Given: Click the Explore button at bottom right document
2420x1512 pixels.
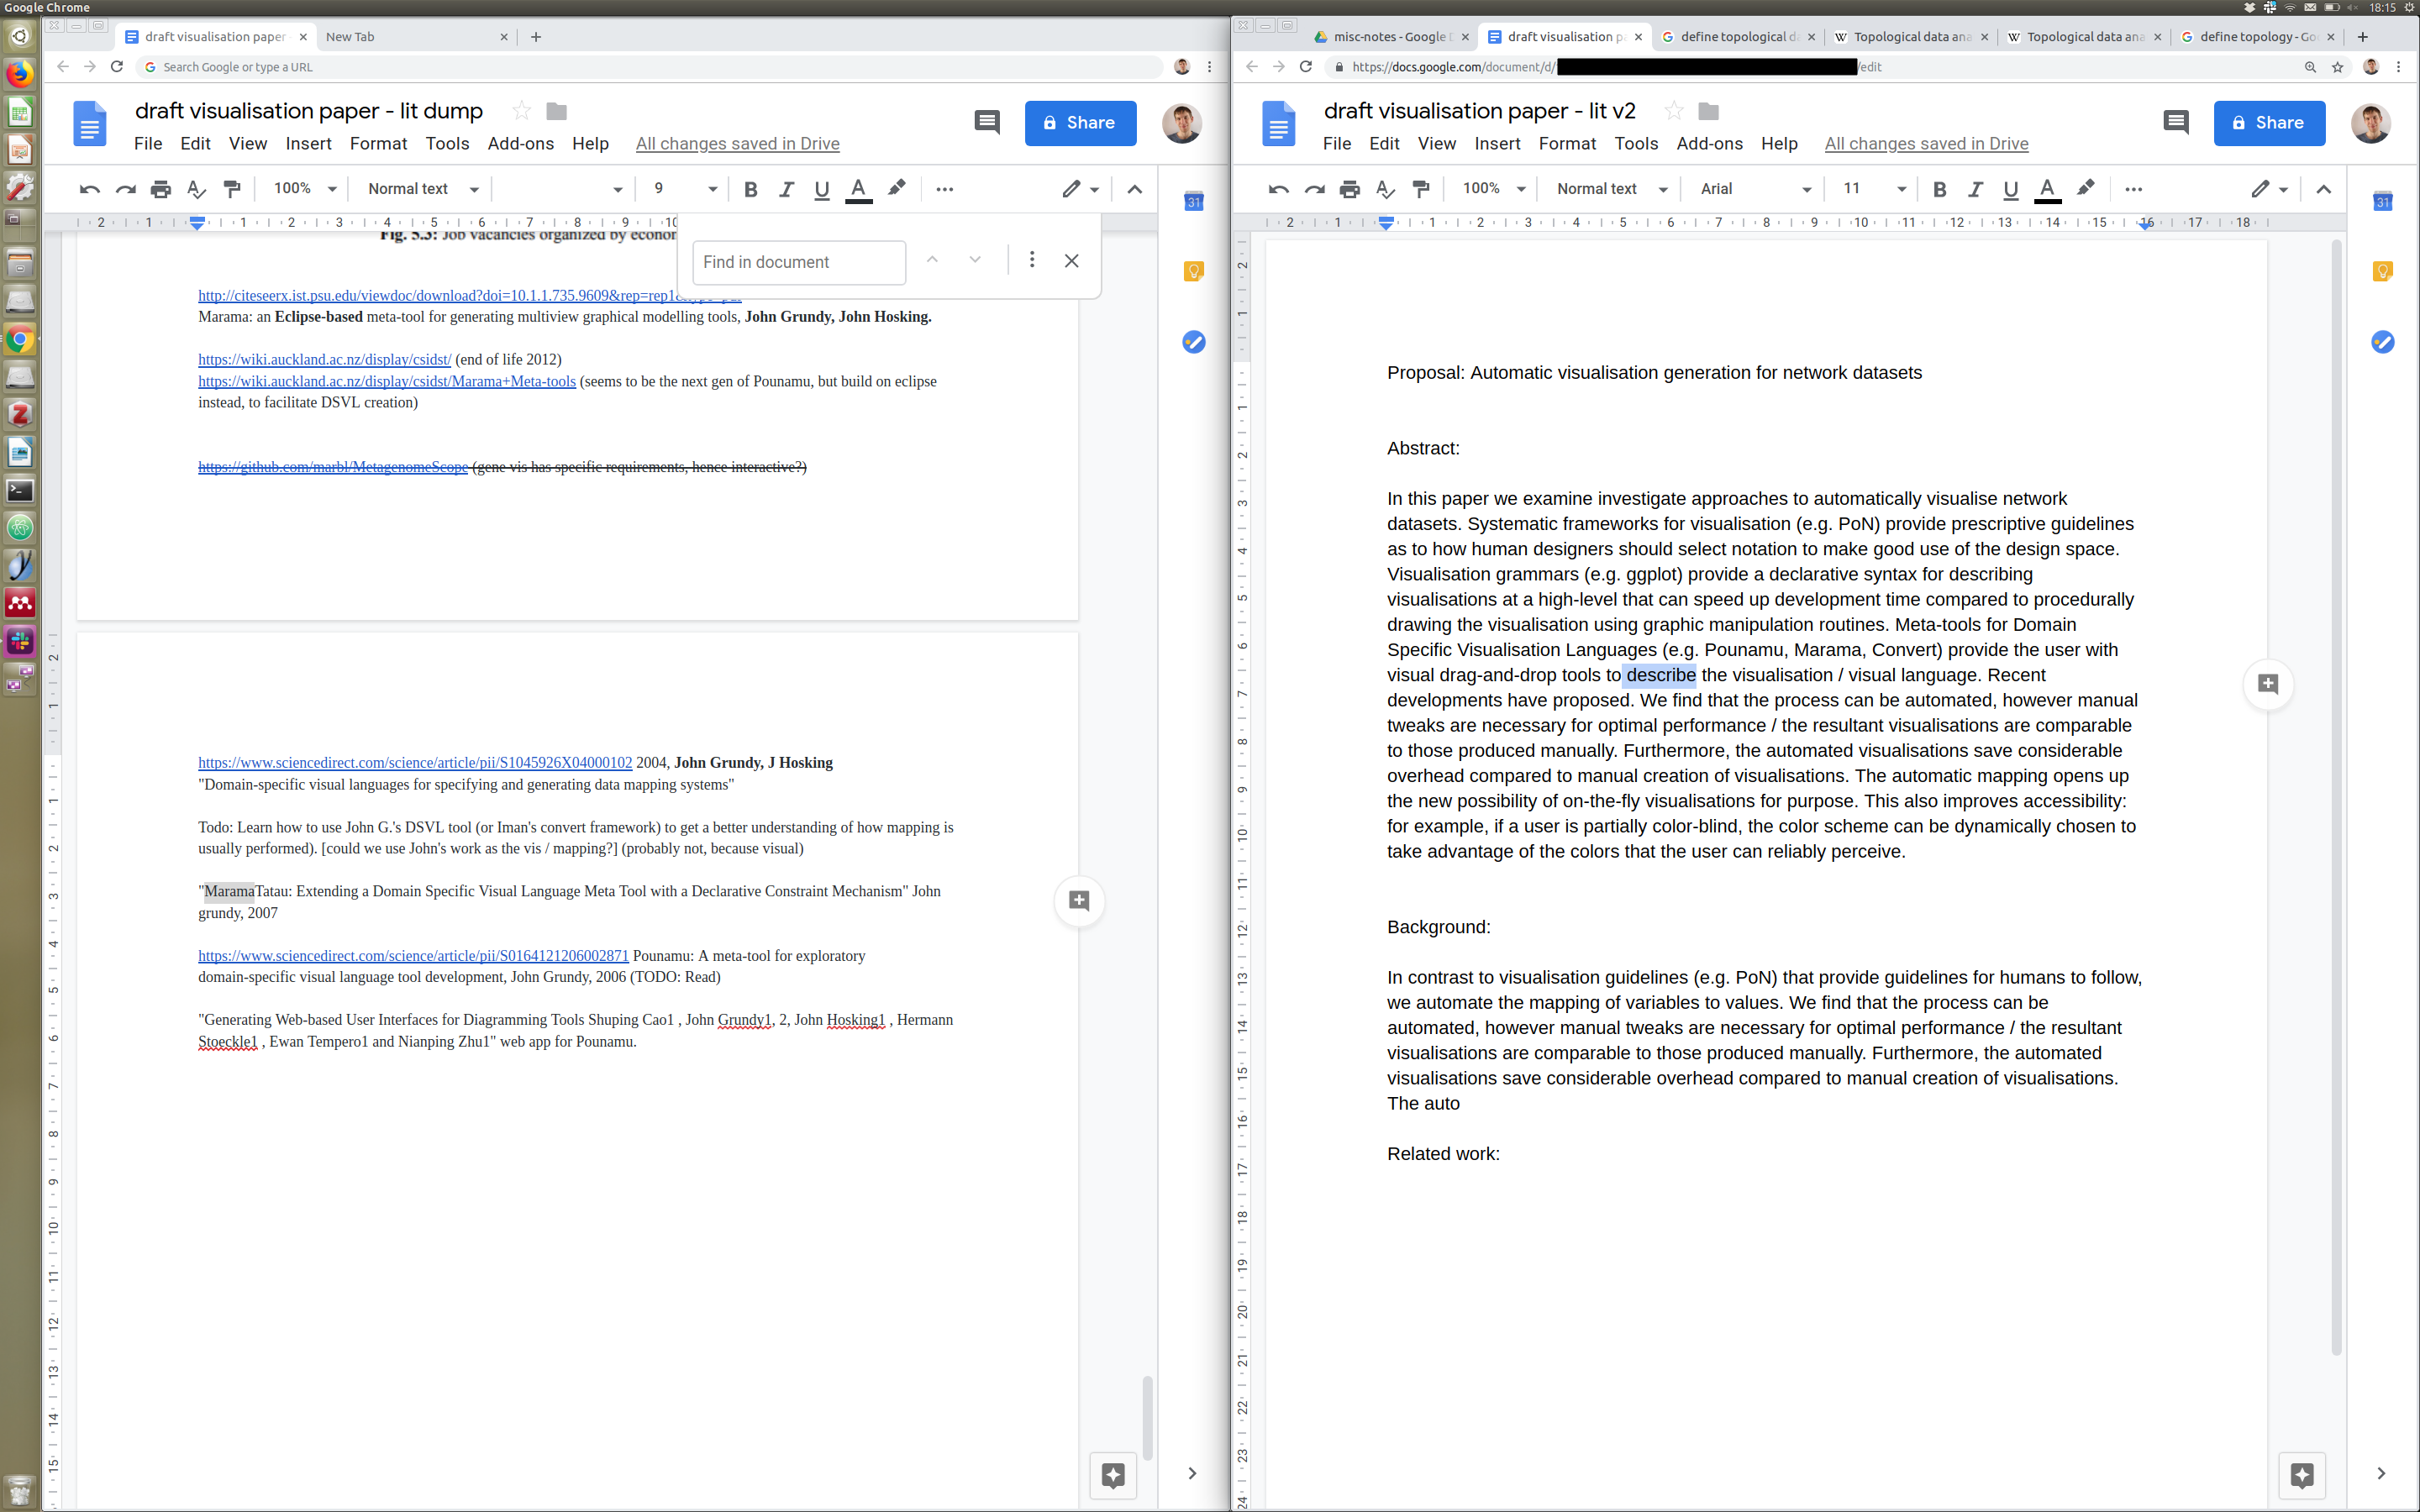Looking at the screenshot, I should [2301, 1474].
